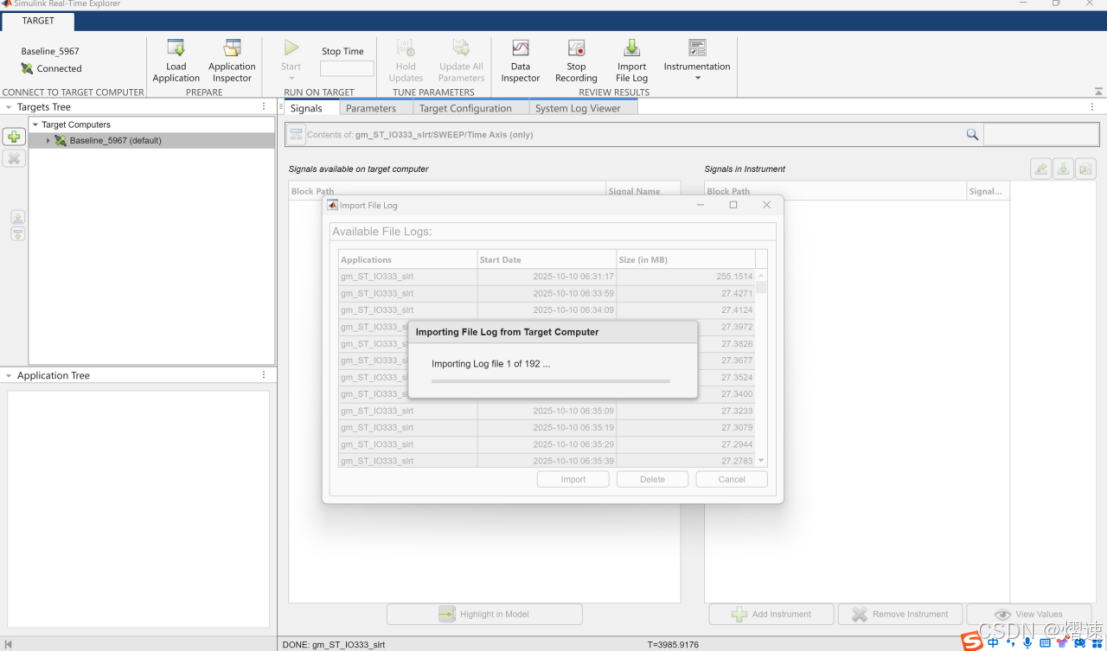Click Update All Parameters icon
This screenshot has width=1108, height=651.
point(461,48)
